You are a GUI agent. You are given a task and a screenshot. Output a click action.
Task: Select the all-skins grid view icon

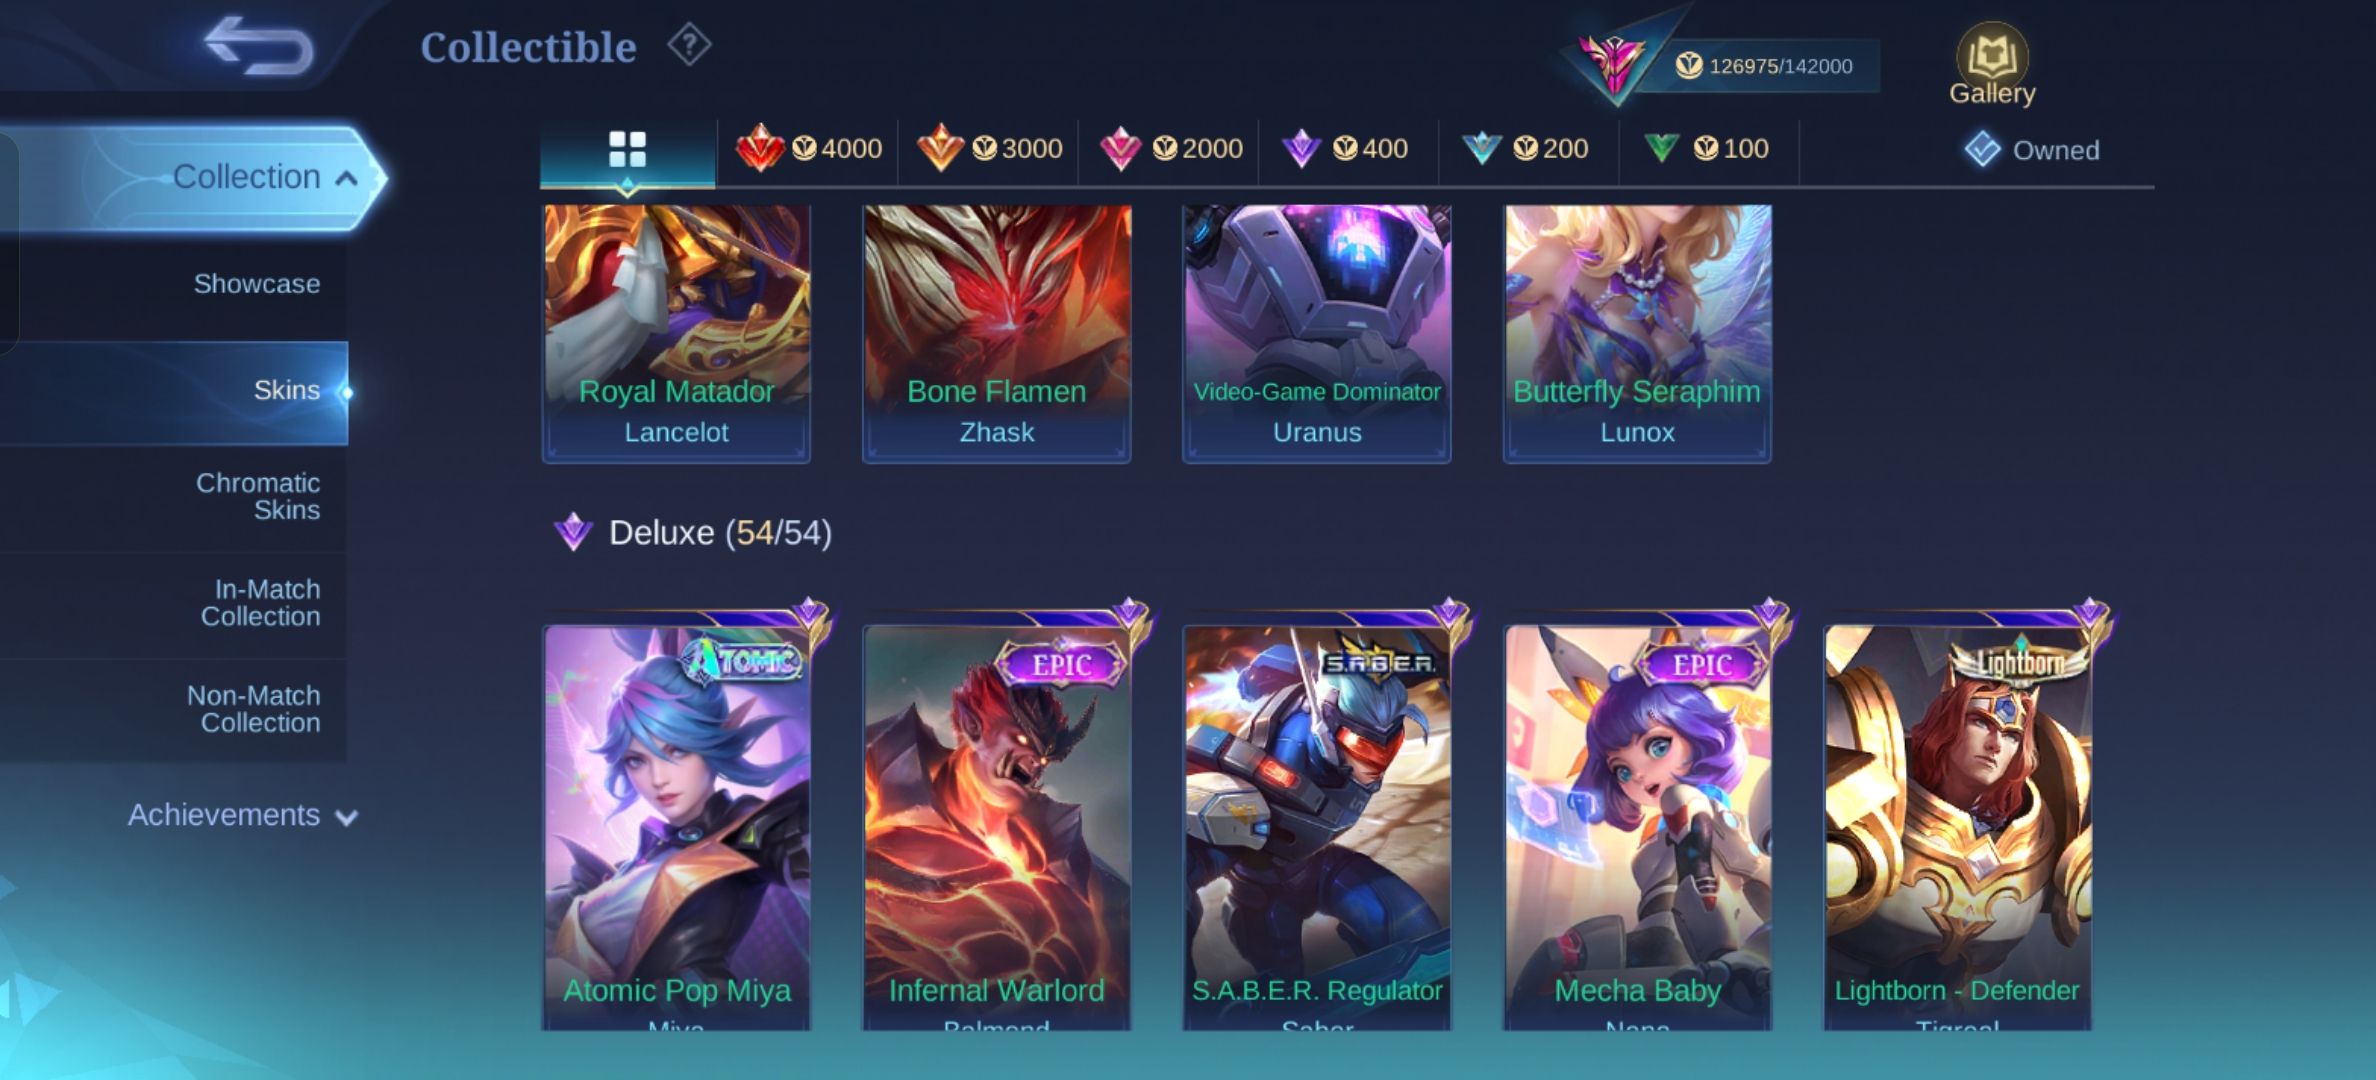(x=627, y=150)
